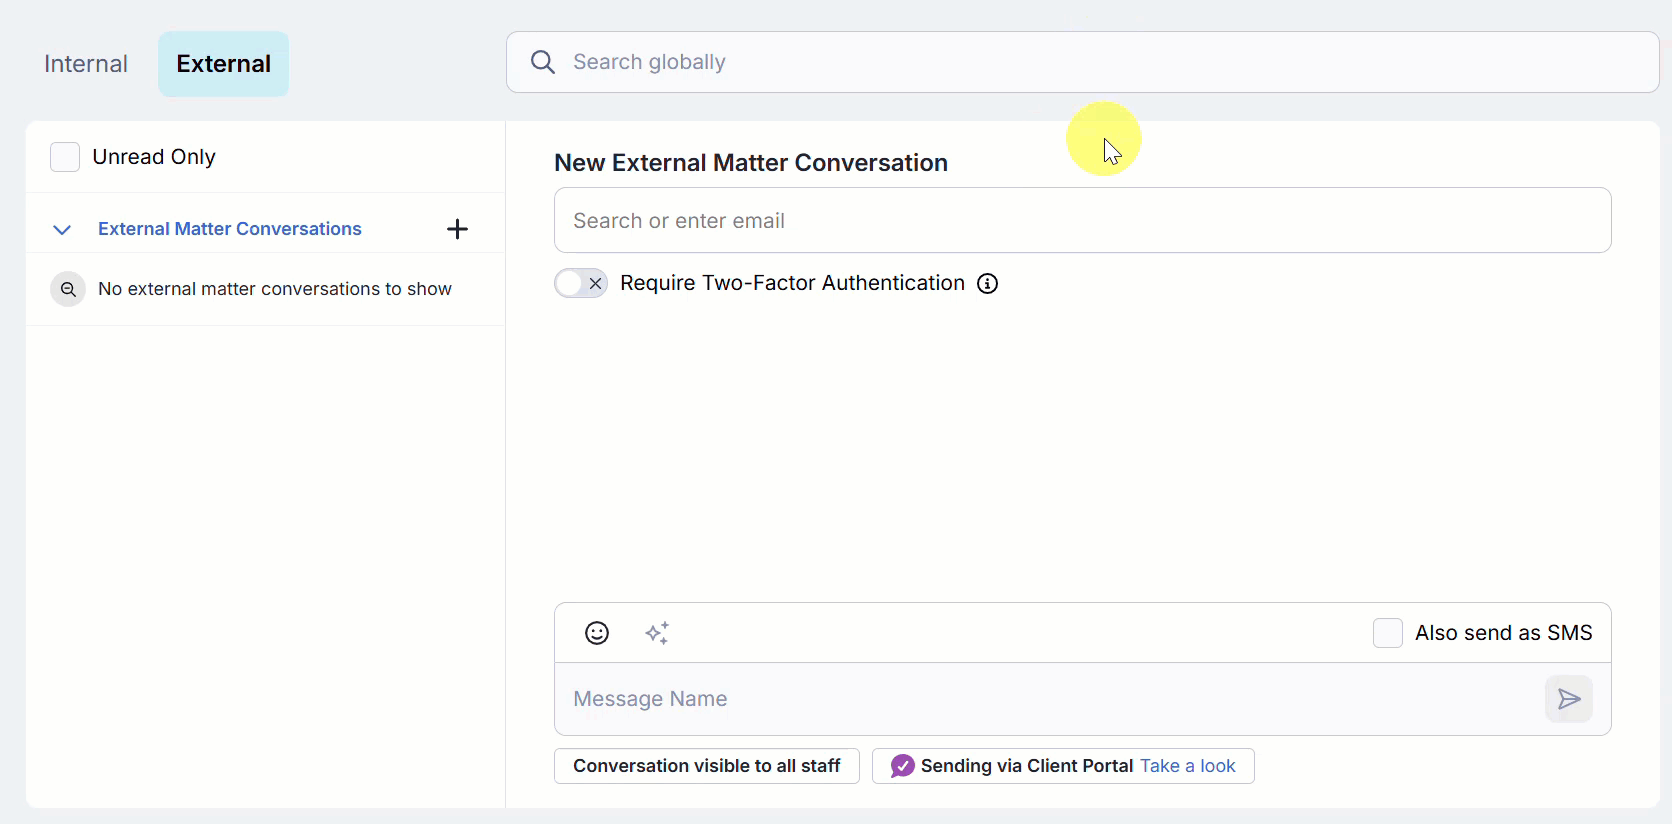Click the AI sparkle assist icon
1672x824 pixels.
pos(657,633)
